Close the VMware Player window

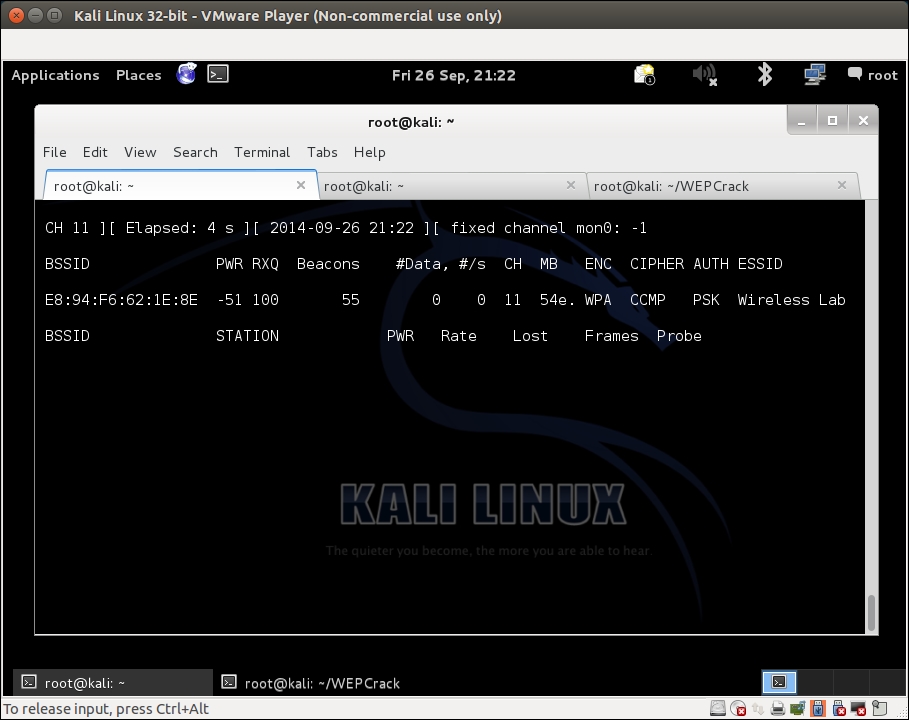[x=16, y=16]
